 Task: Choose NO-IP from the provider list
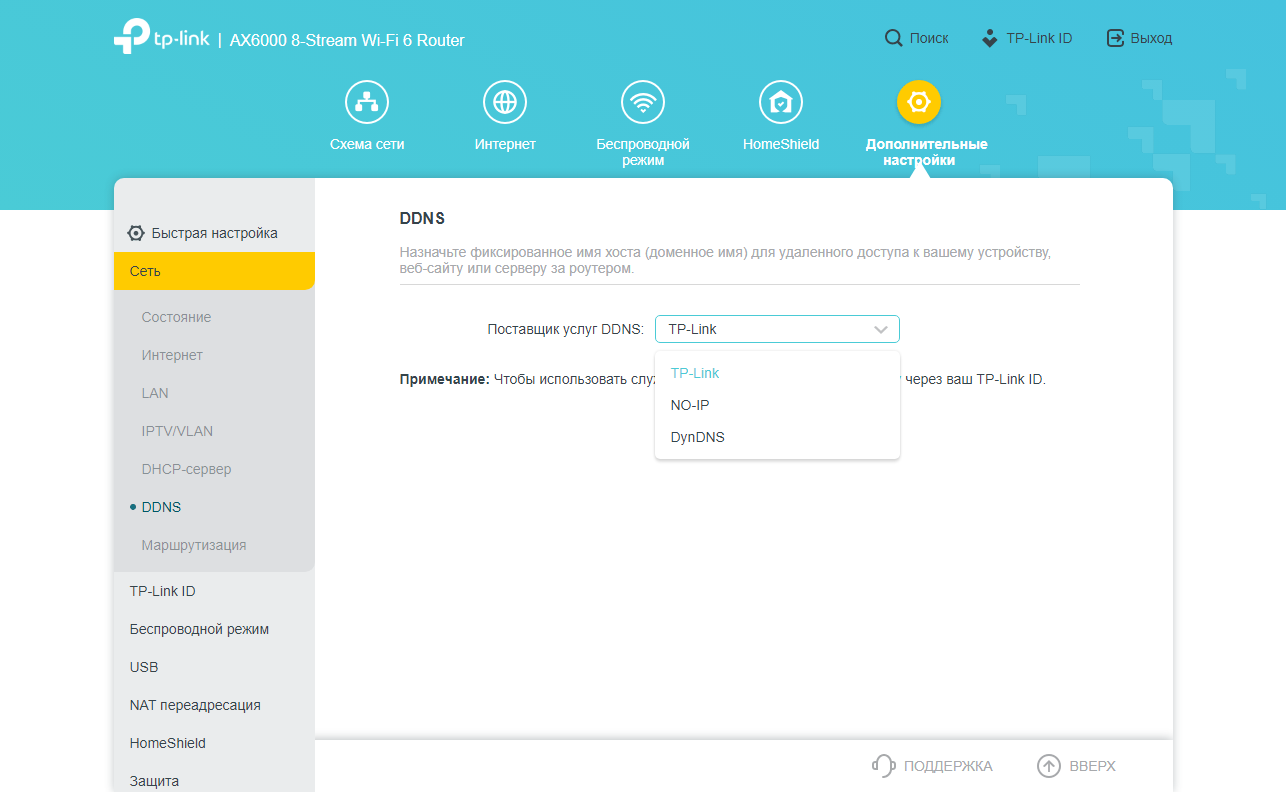(x=777, y=405)
